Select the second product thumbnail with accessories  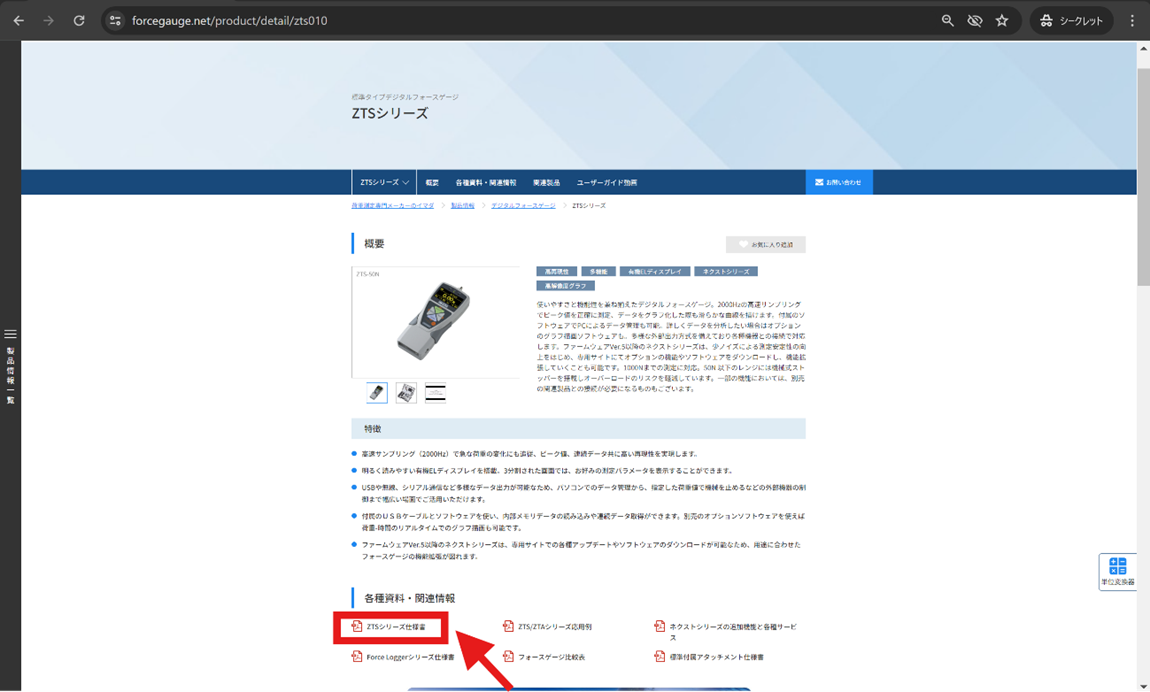pyautogui.click(x=406, y=393)
